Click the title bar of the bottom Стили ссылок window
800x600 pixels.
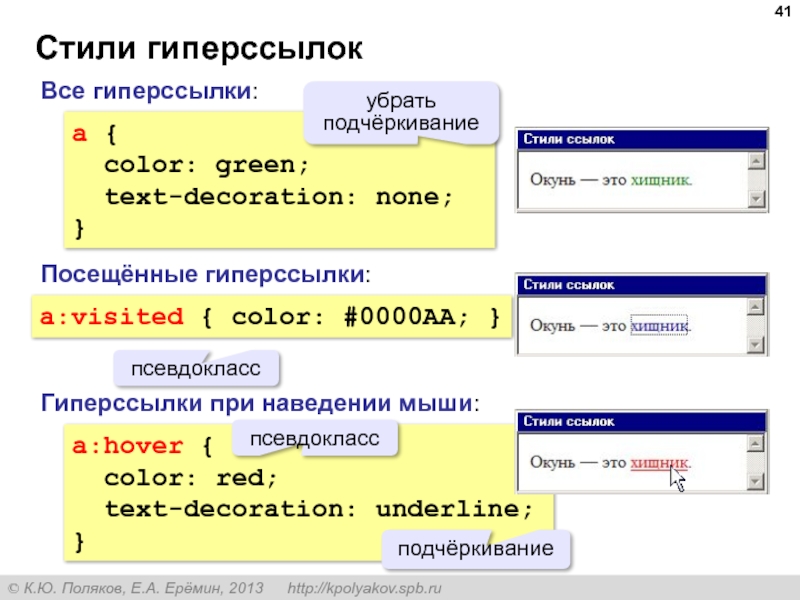(642, 422)
